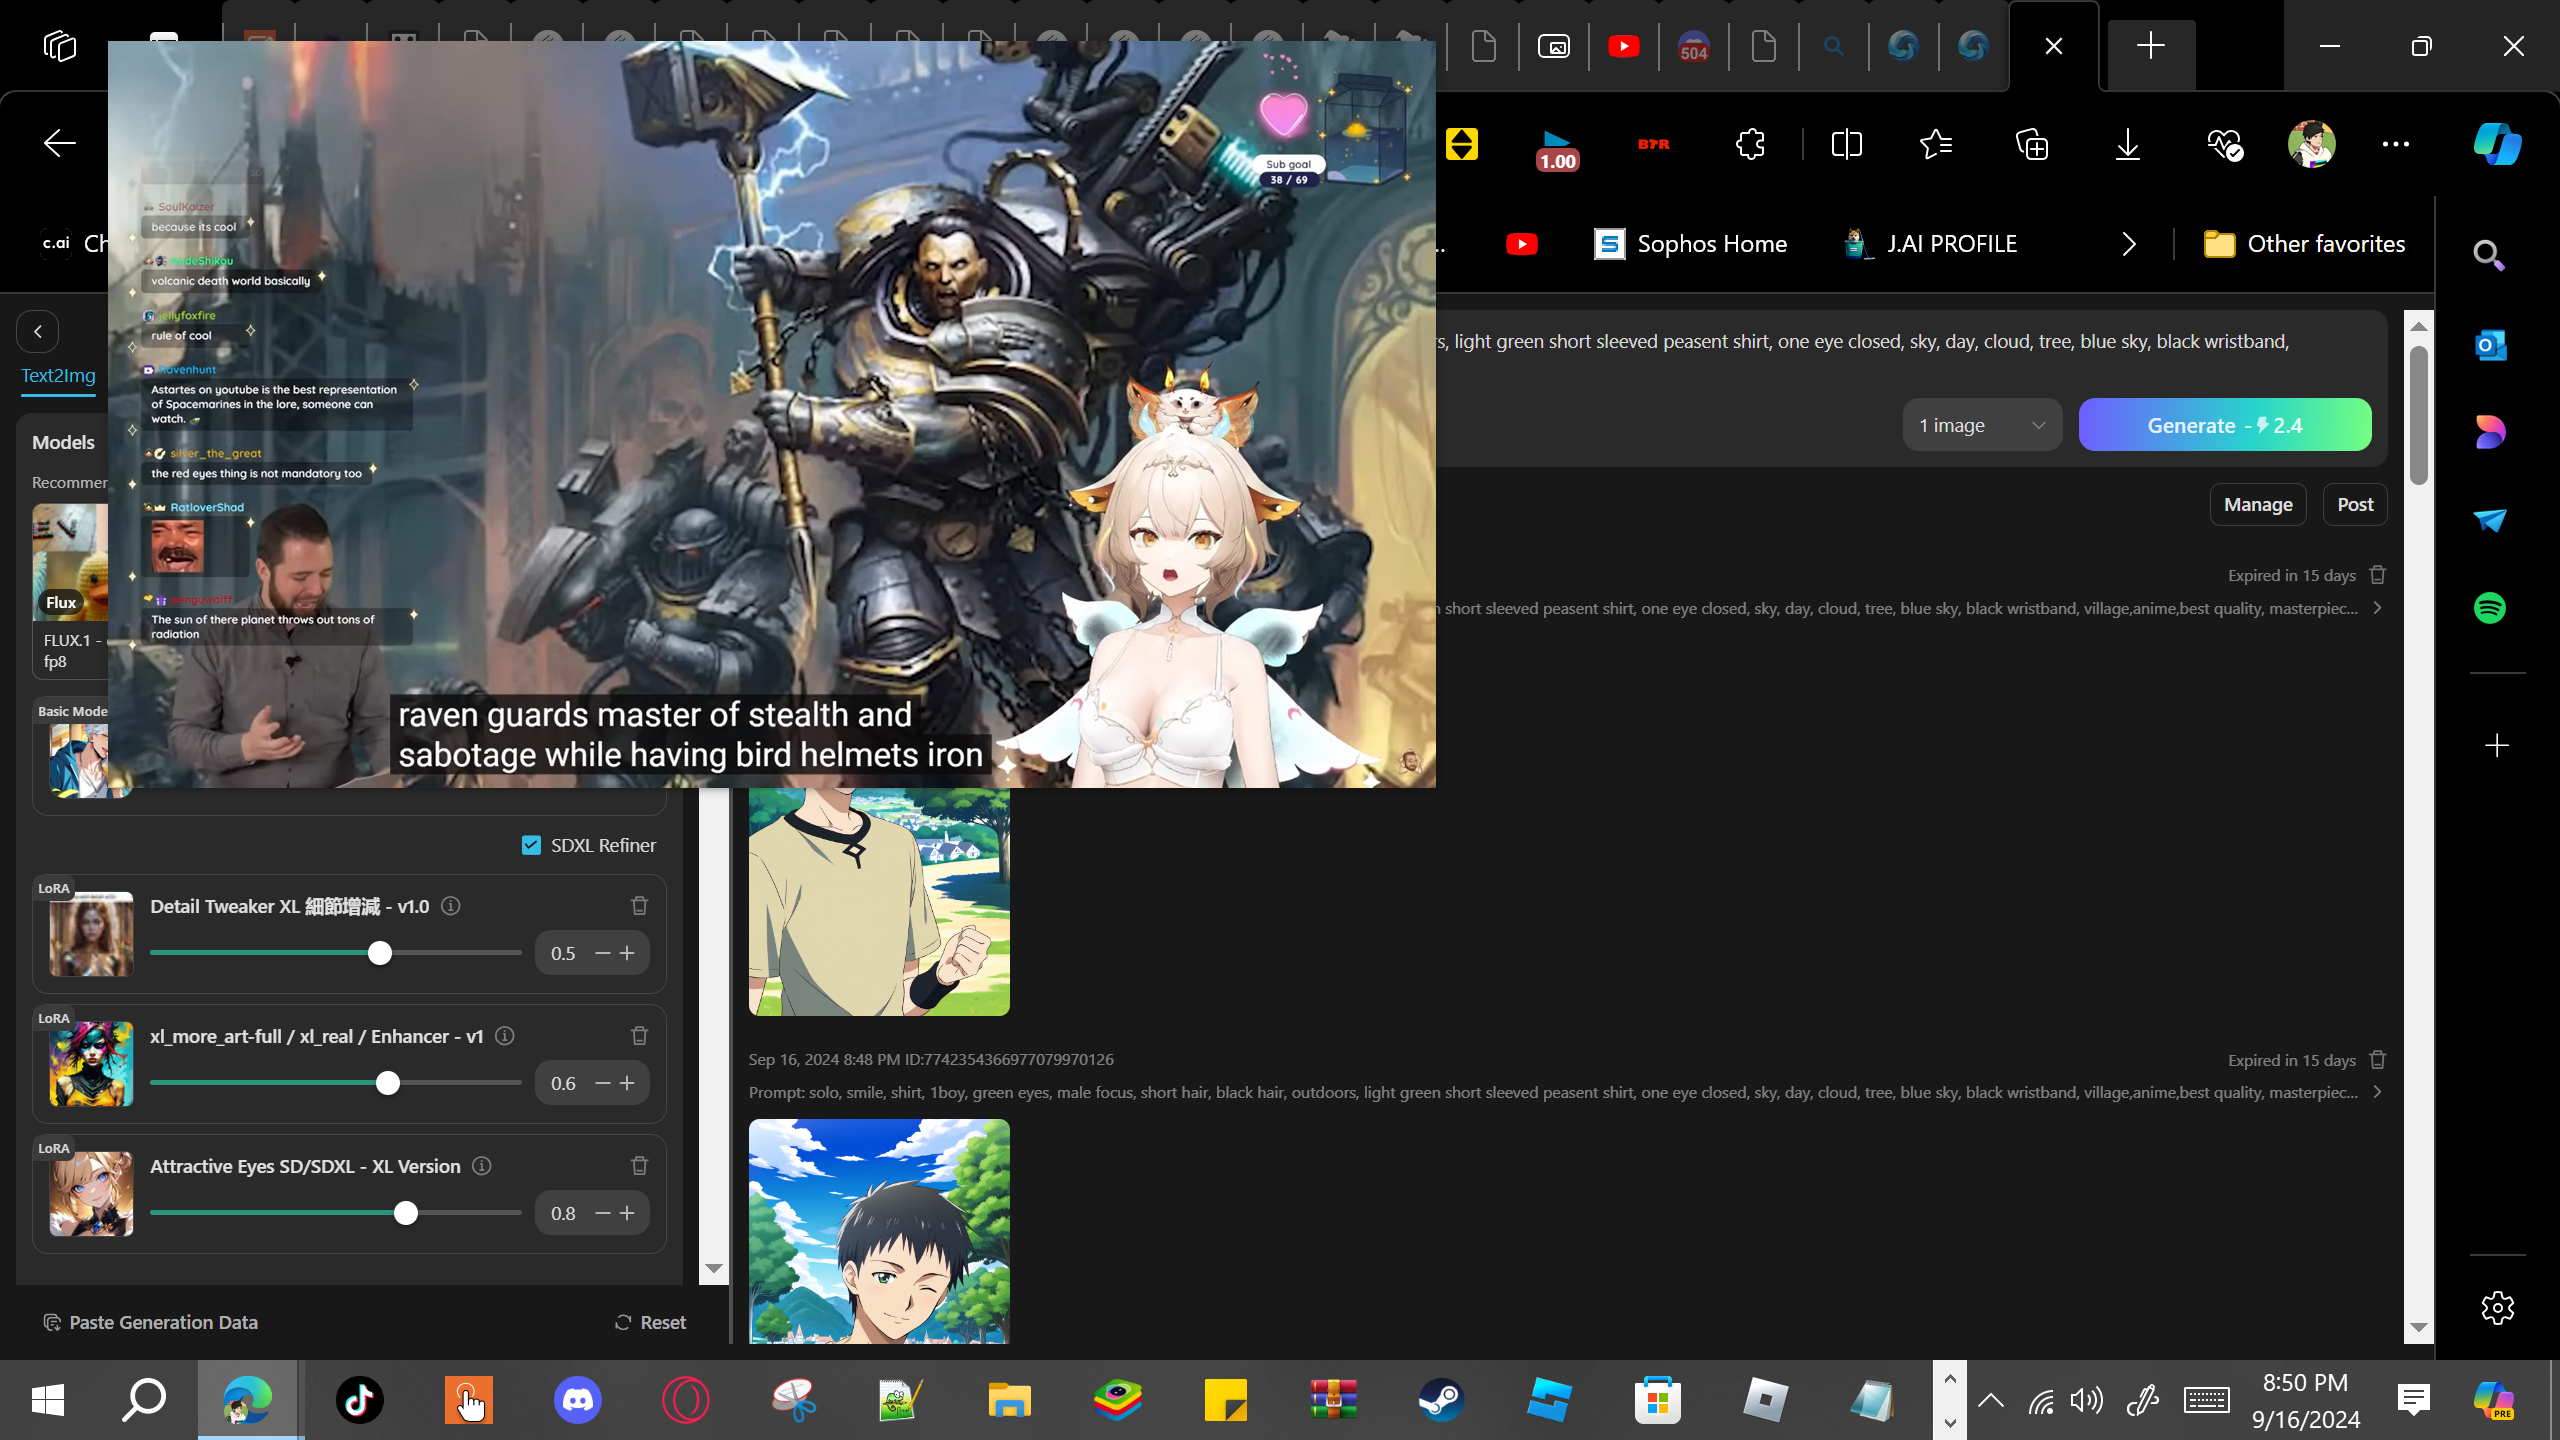This screenshot has height=1440, width=2560.
Task: Decrease Attractive Eyes weight with minus
Action: pyautogui.click(x=603, y=1213)
